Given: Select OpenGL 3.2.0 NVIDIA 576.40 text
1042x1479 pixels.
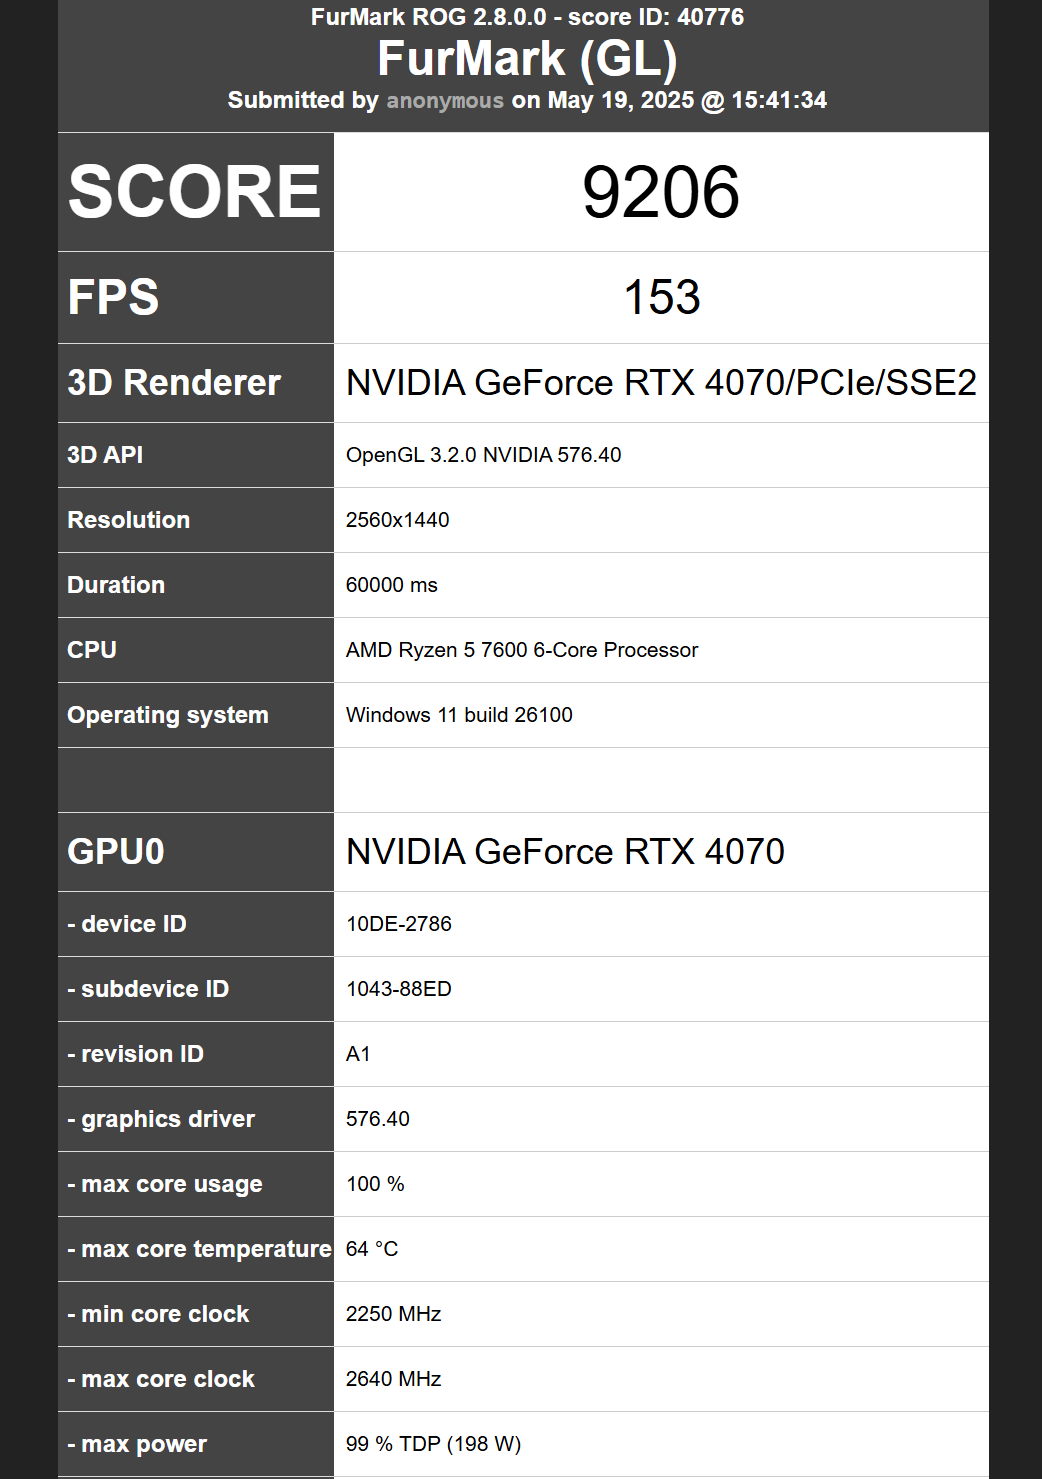Looking at the screenshot, I should coord(483,455).
